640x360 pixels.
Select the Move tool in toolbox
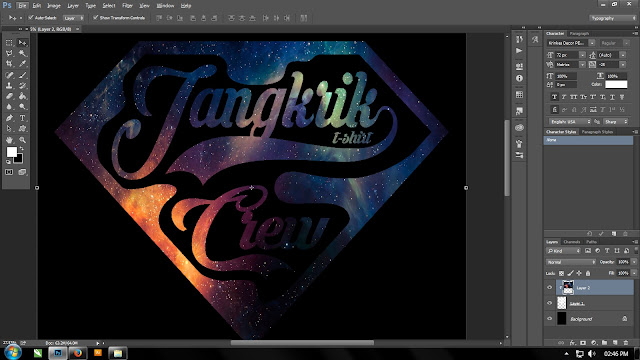point(22,42)
